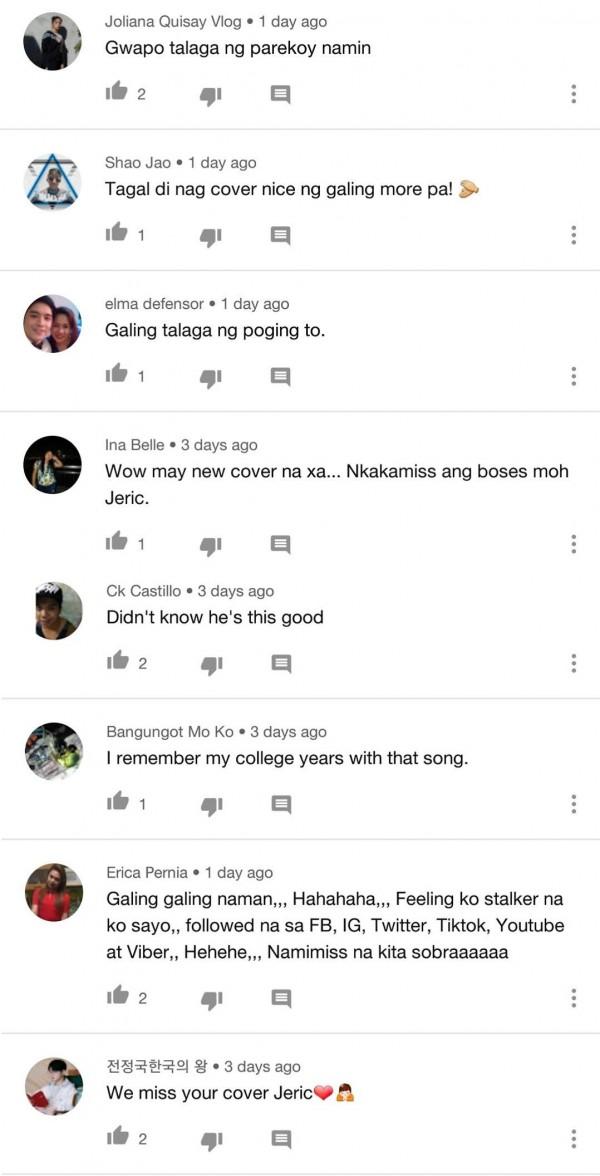Dislike Shao Jao's comment
This screenshot has width=600, height=1176.
[210, 236]
